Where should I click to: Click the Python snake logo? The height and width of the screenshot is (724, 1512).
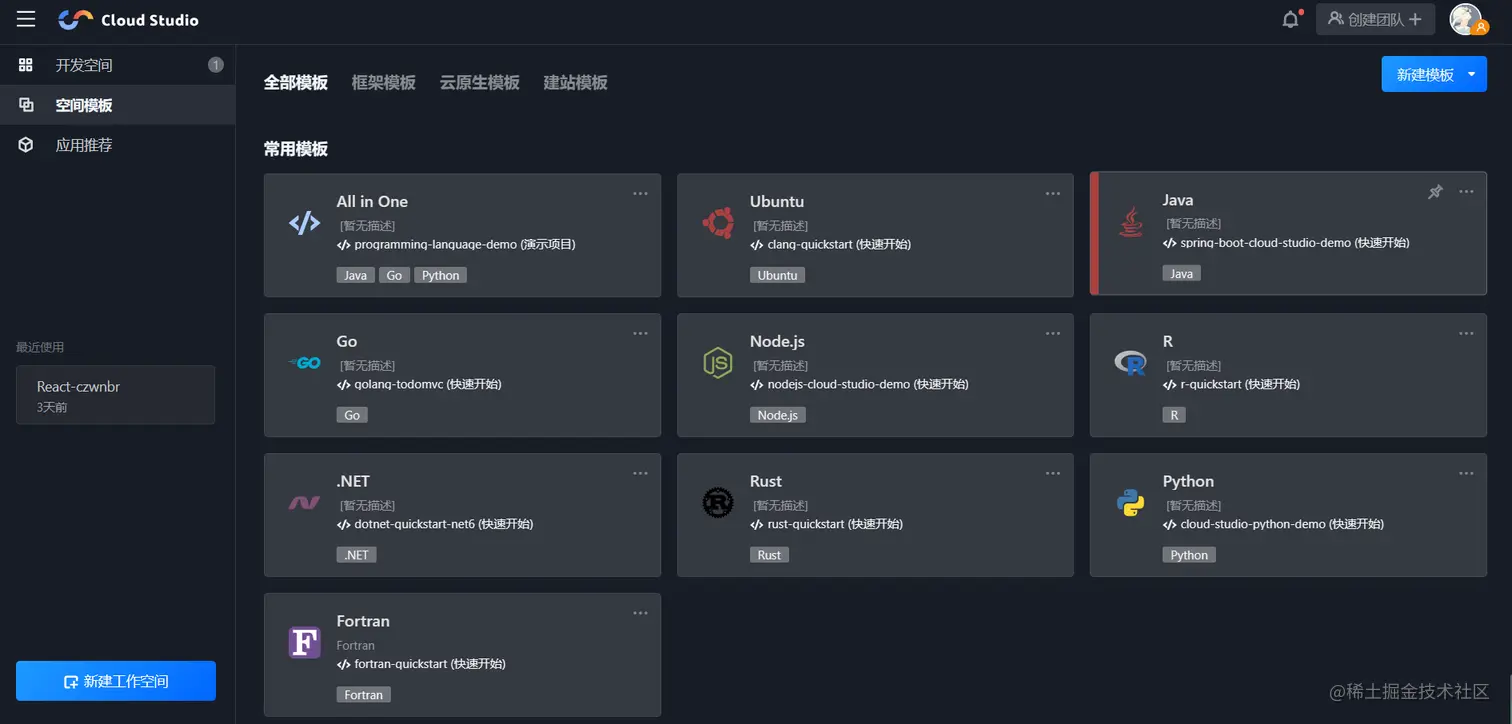1130,503
